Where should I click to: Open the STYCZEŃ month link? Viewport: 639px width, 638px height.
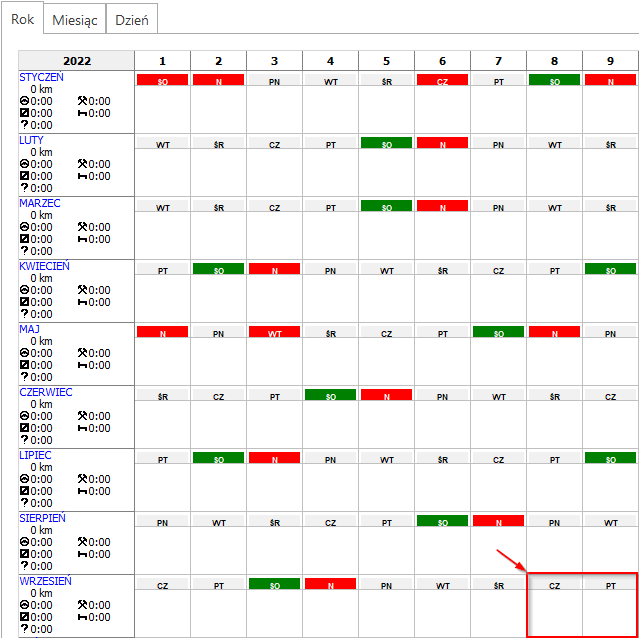(40, 77)
